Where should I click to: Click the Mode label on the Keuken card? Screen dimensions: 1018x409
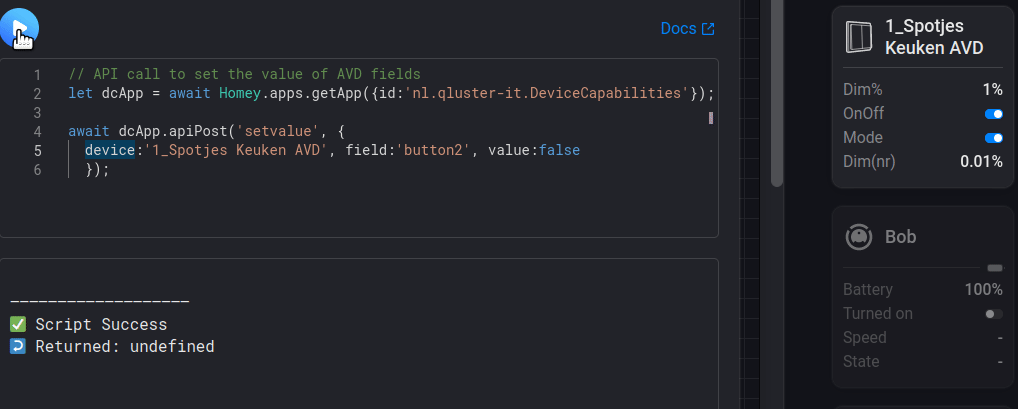click(x=863, y=138)
